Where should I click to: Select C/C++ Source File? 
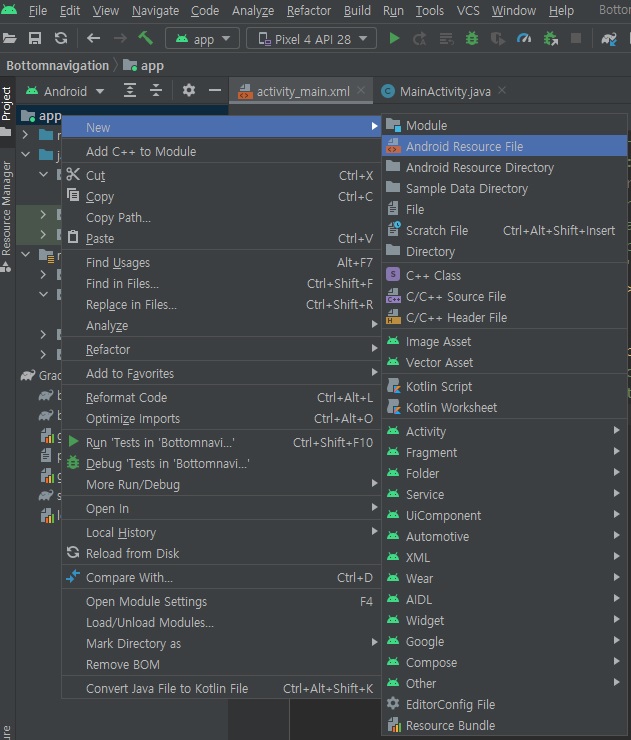tap(504, 296)
